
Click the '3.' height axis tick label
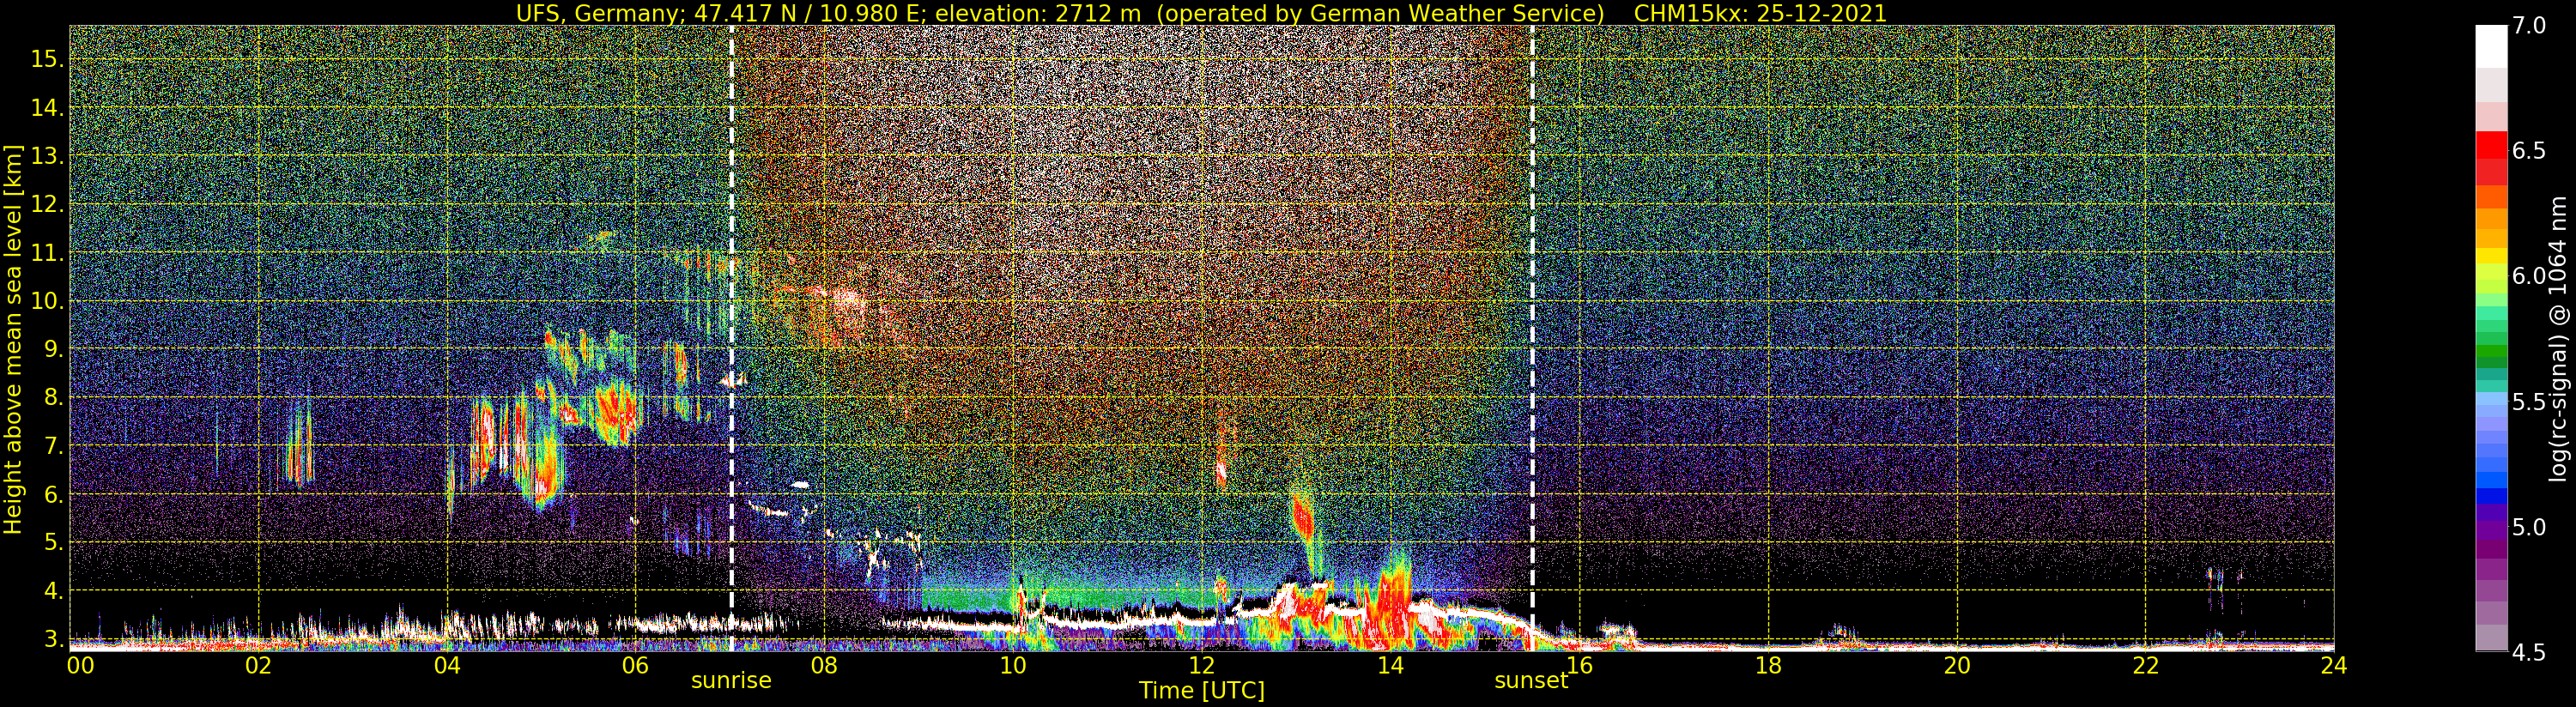(x=53, y=639)
